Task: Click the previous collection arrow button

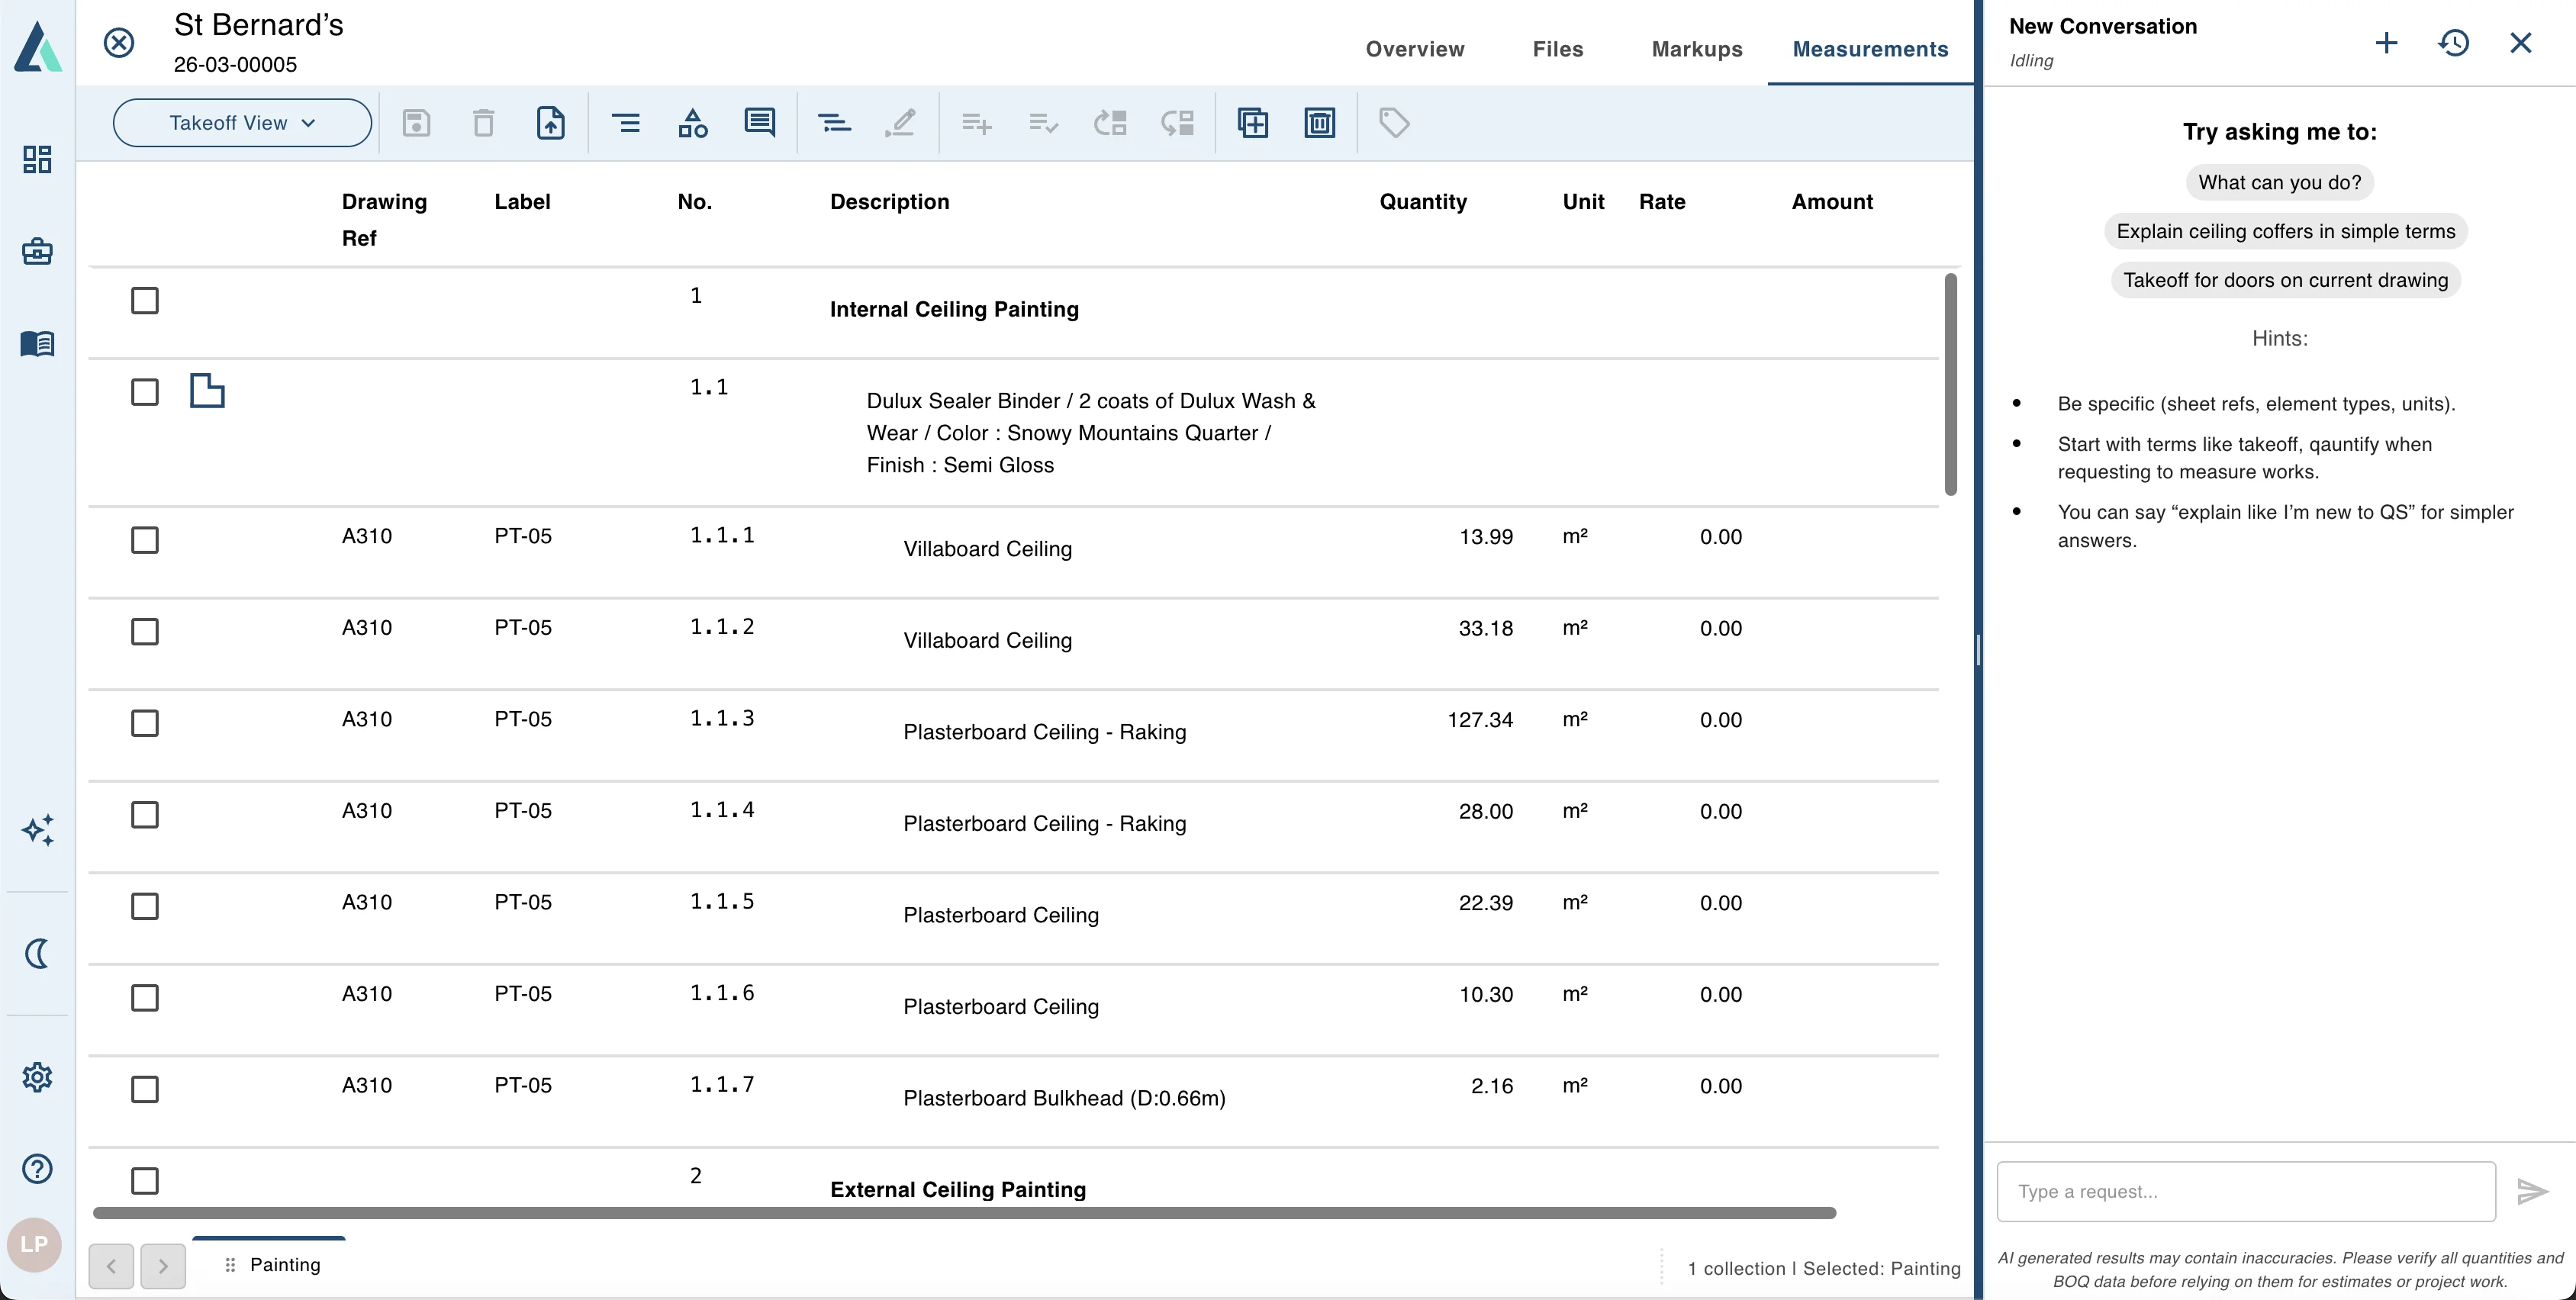Action: tap(111, 1266)
